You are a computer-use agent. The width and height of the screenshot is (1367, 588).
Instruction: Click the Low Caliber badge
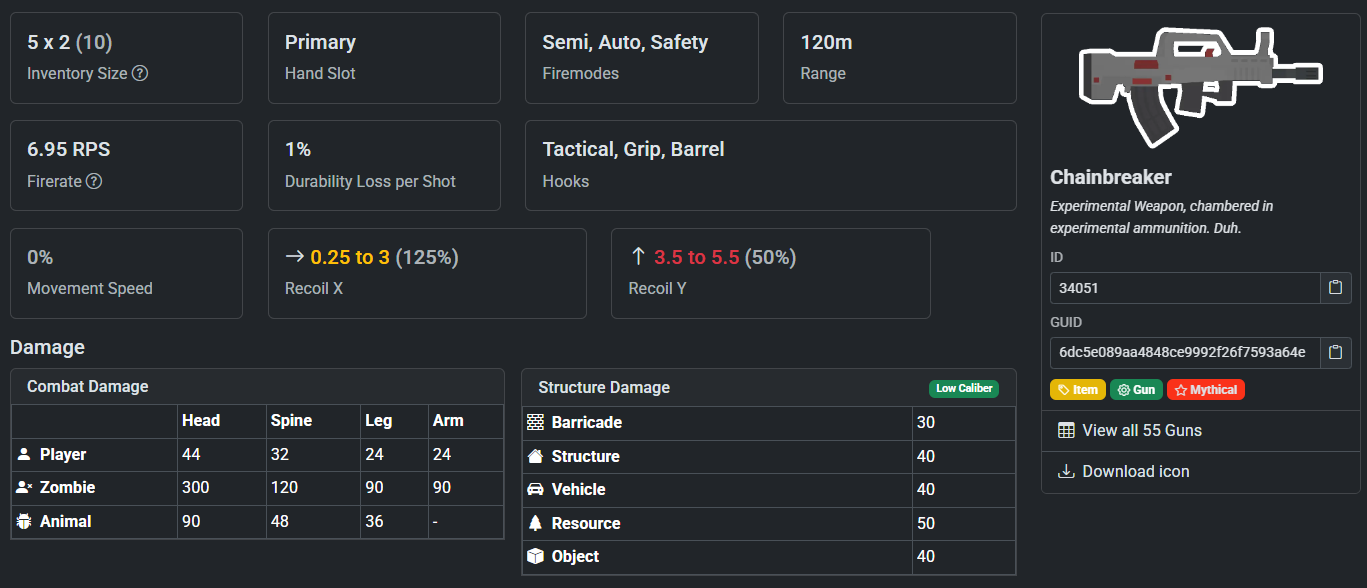(963, 388)
